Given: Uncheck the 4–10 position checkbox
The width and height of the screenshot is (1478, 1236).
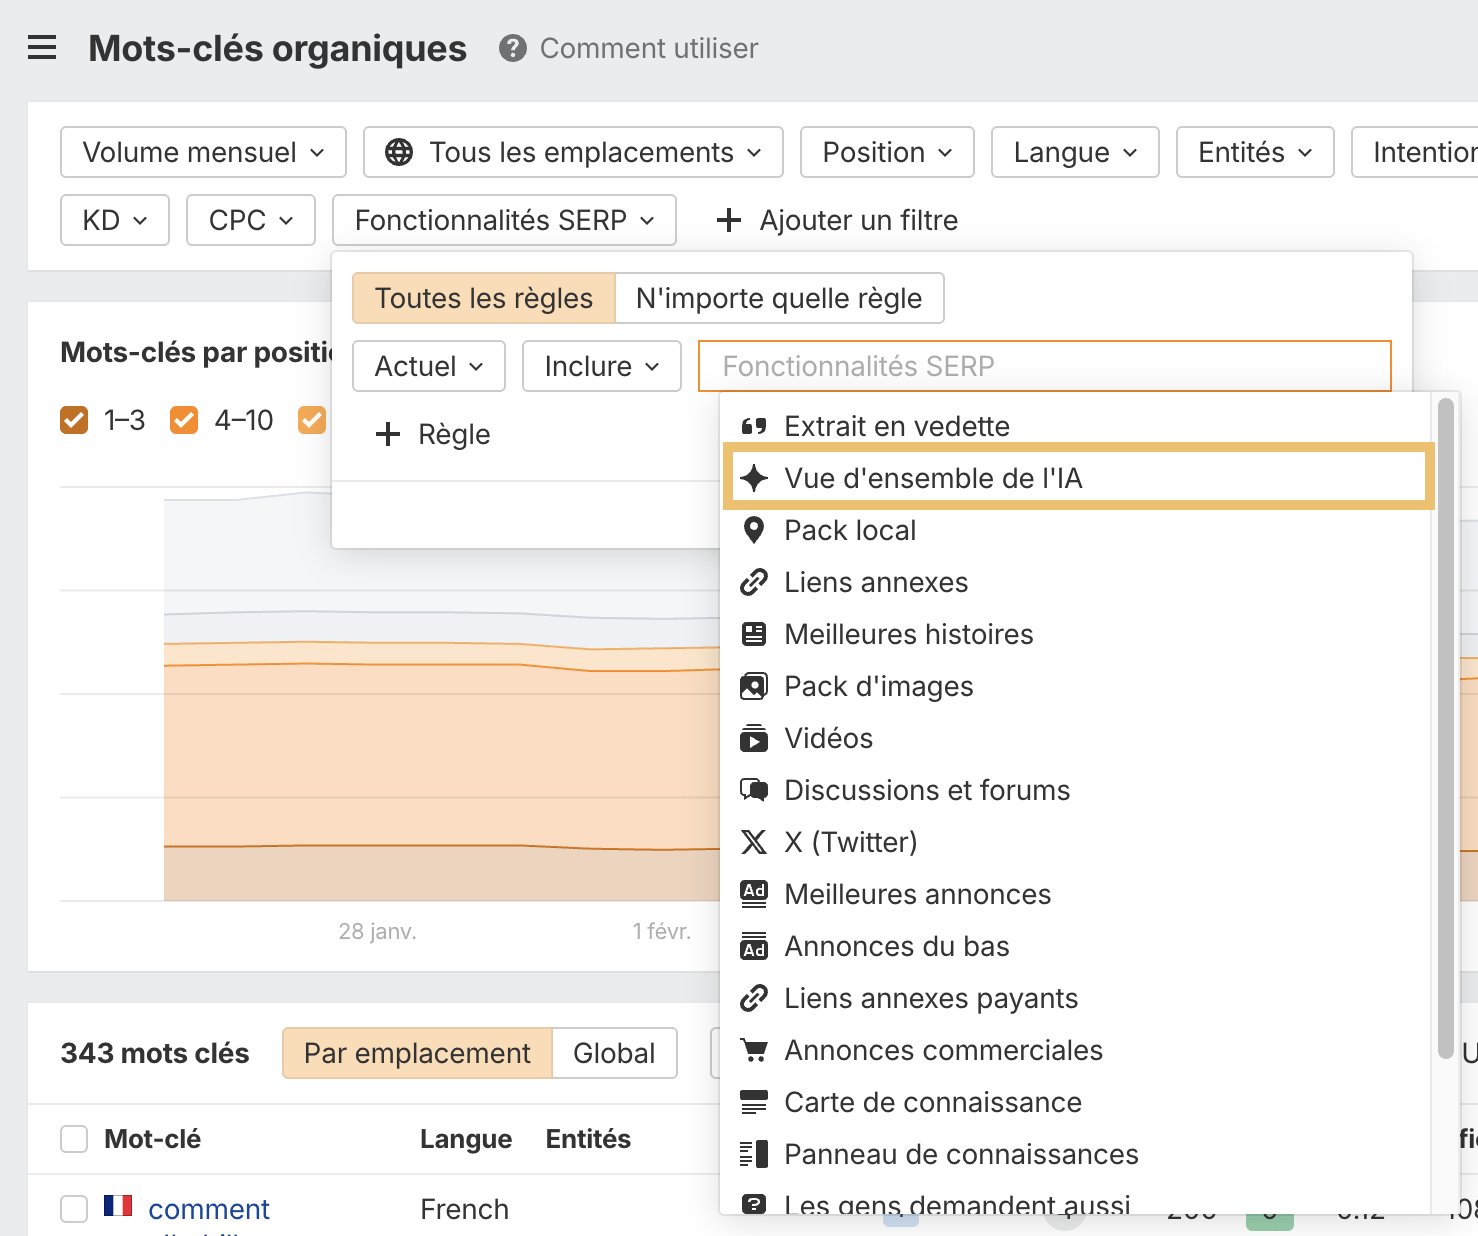Looking at the screenshot, I should (x=183, y=420).
